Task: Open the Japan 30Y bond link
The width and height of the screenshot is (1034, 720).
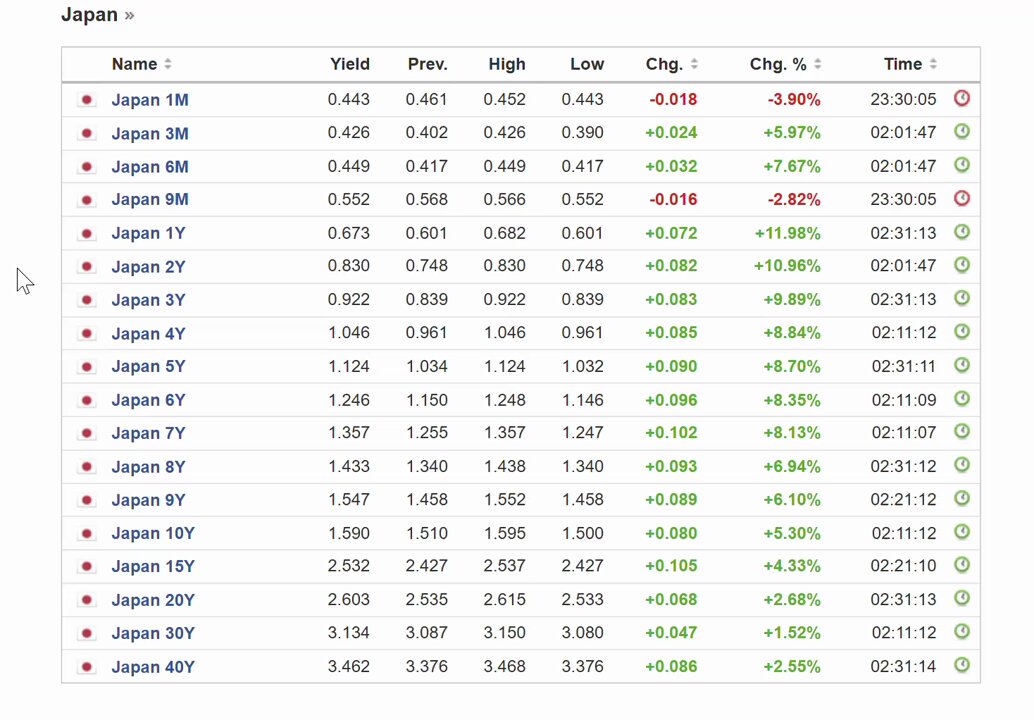Action: (x=153, y=633)
